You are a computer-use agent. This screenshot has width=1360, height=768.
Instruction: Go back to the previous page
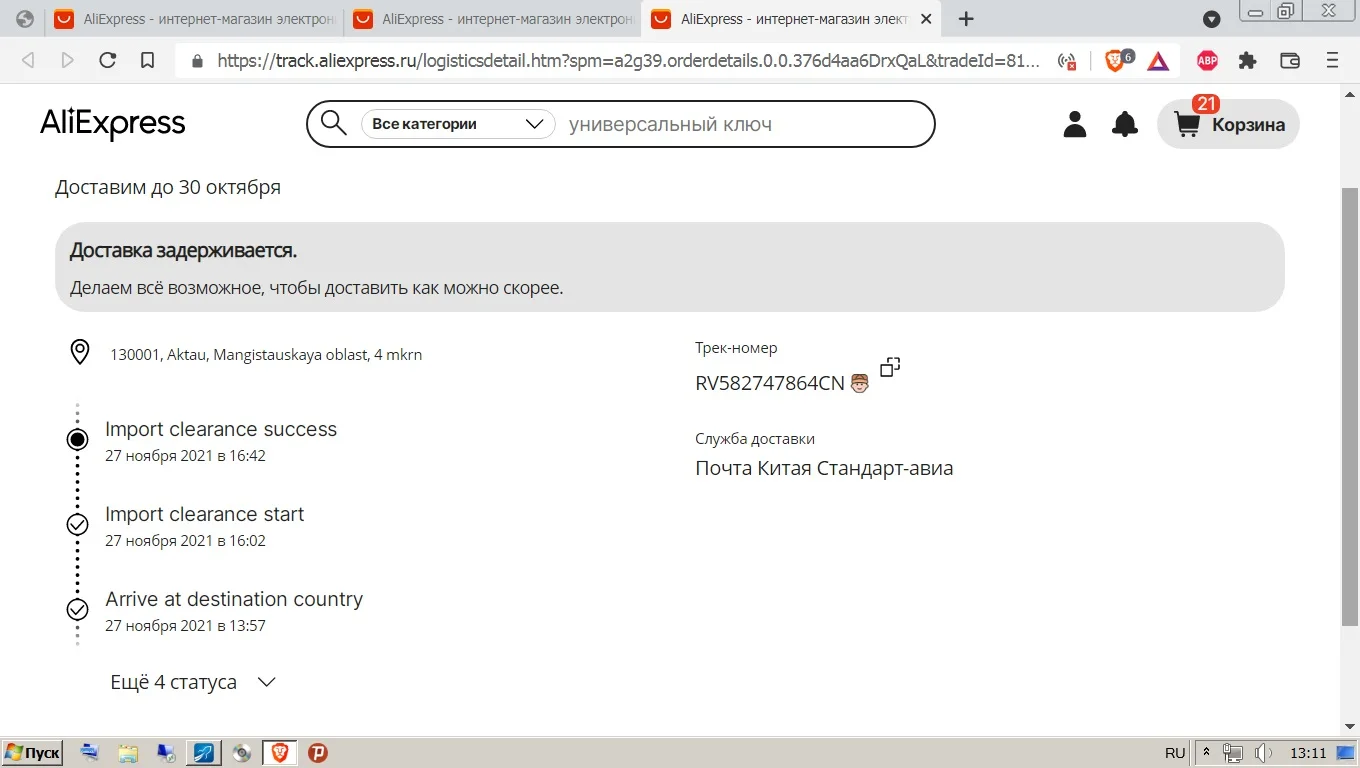(28, 61)
